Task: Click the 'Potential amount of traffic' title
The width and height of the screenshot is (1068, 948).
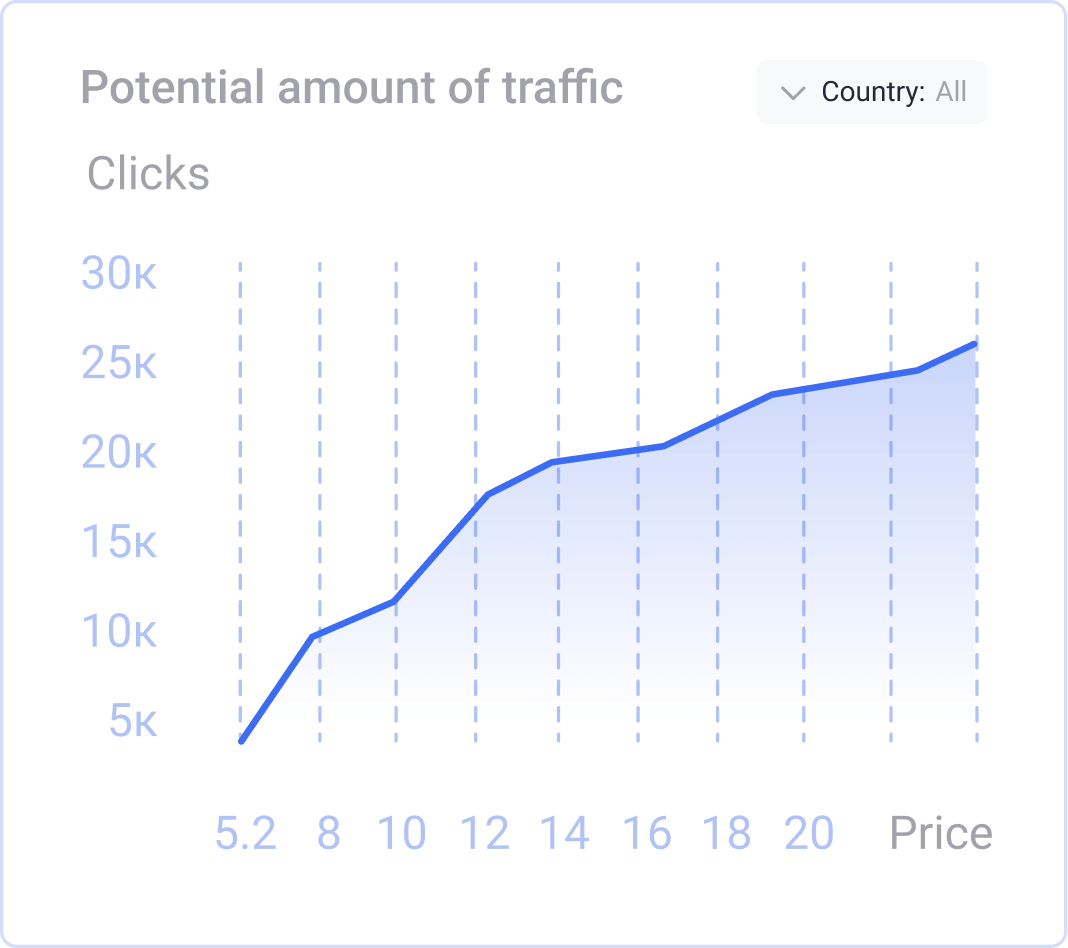Action: (x=351, y=88)
